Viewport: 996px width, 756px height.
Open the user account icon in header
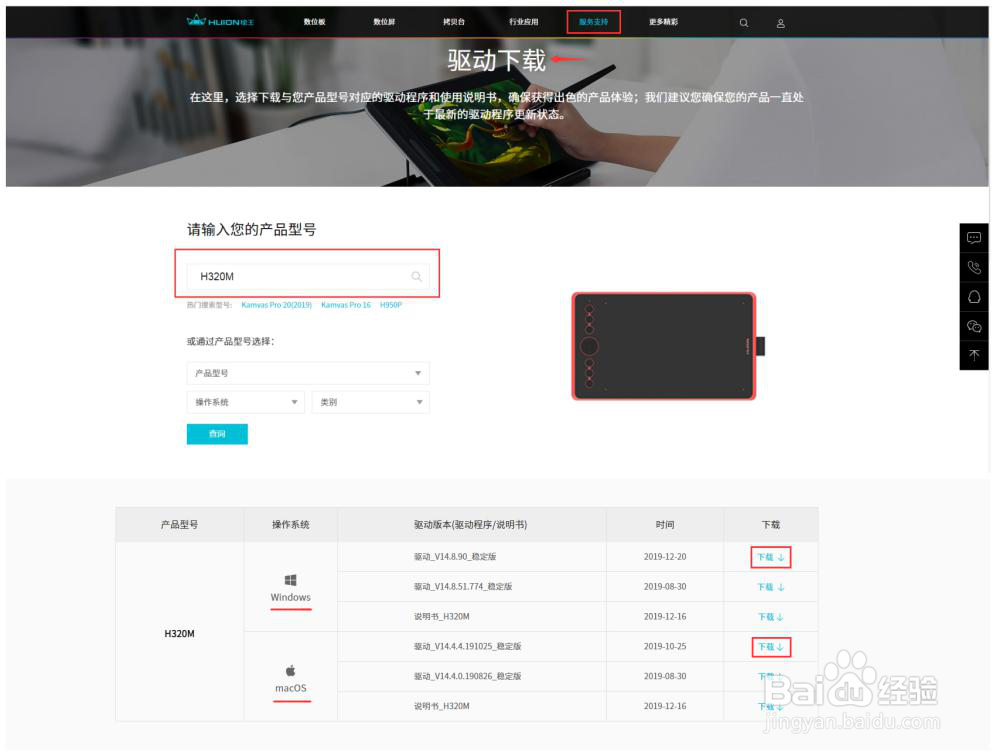pos(781,23)
